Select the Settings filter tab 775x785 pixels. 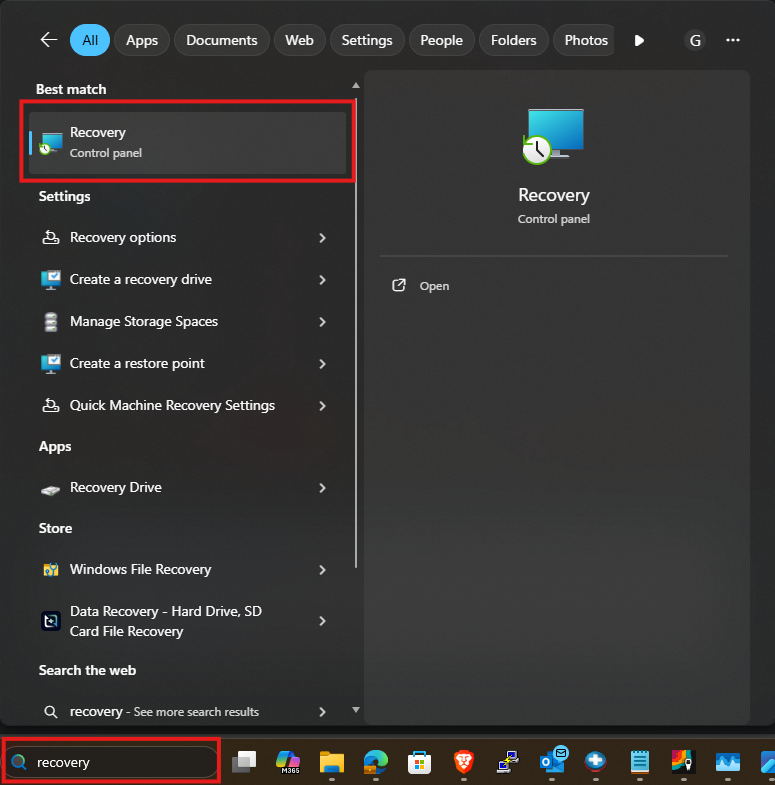[367, 40]
